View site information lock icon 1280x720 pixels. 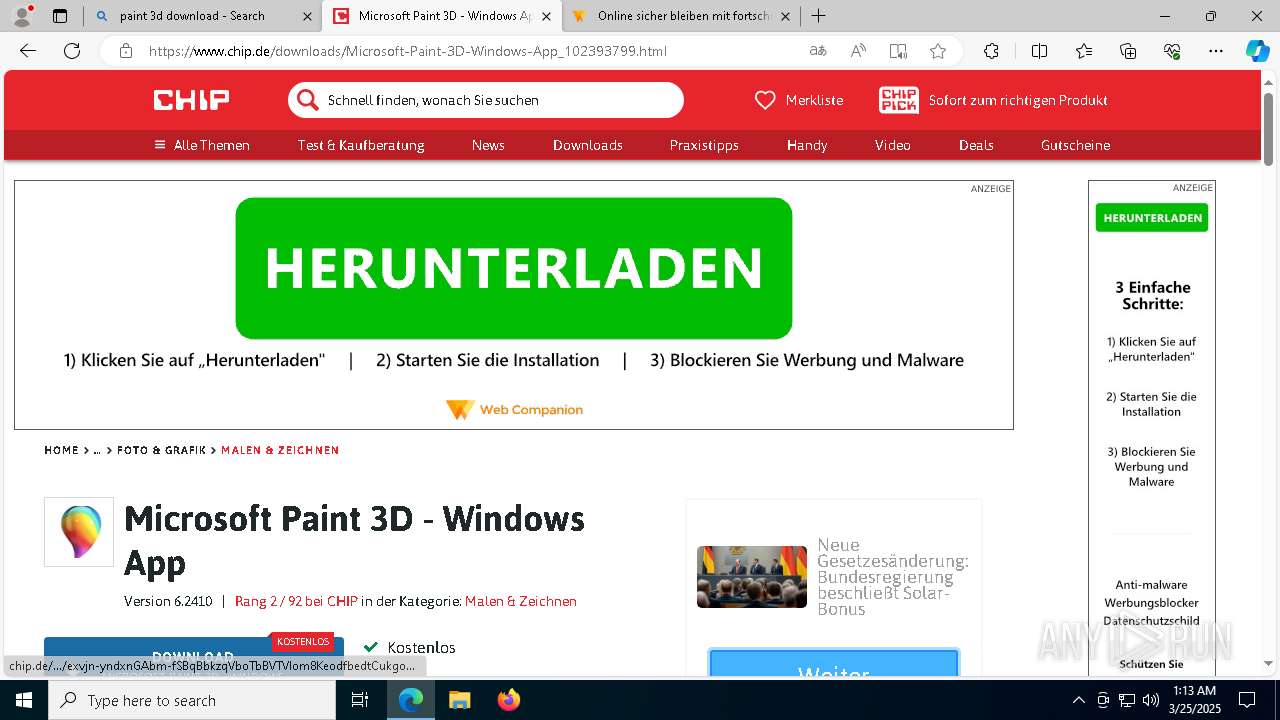125,51
